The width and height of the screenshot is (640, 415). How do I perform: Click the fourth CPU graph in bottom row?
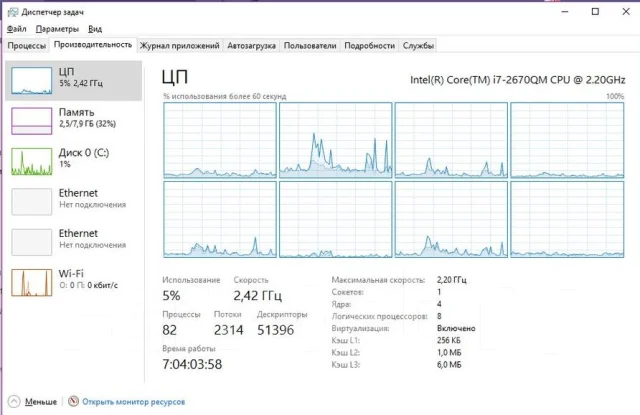tap(567, 220)
